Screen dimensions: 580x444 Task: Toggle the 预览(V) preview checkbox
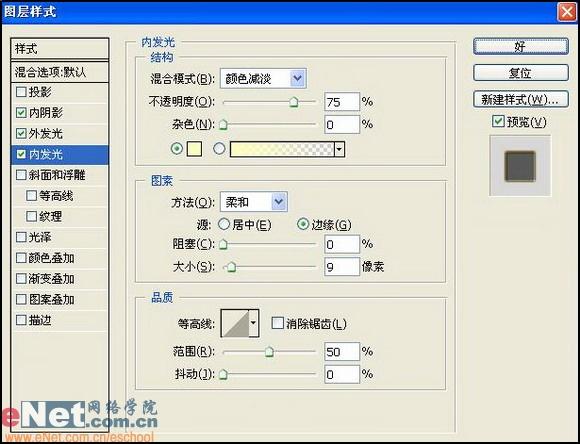coord(498,121)
